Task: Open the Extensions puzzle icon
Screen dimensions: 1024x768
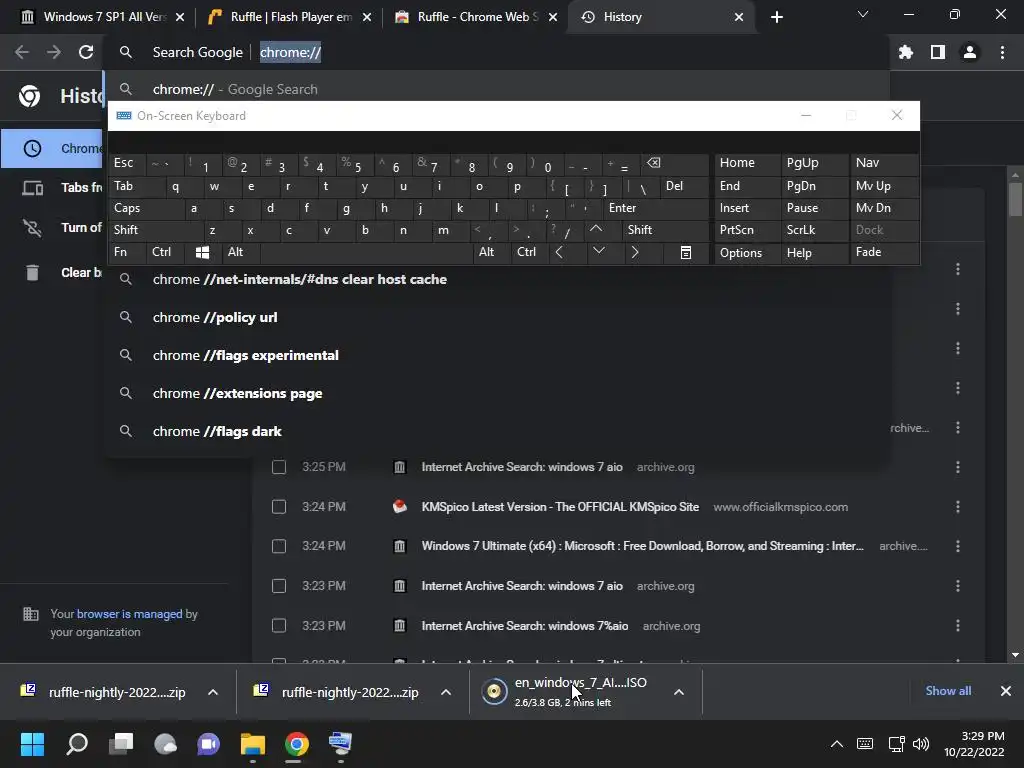Action: click(x=906, y=52)
